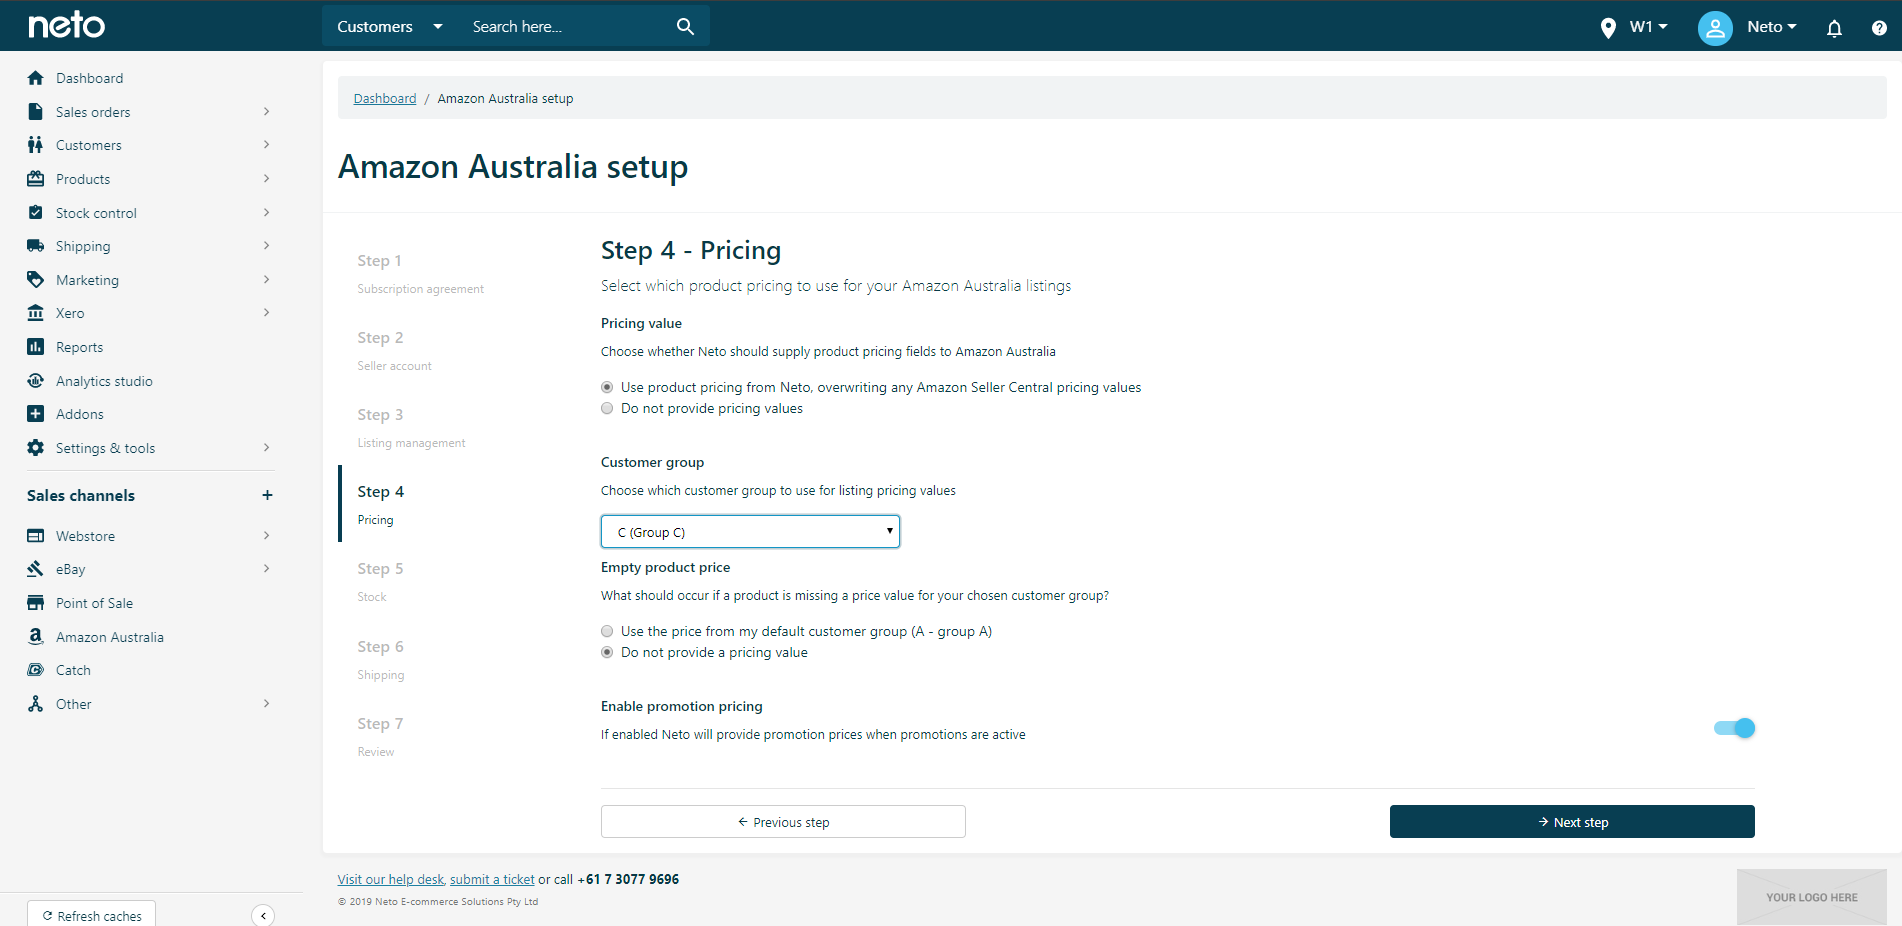Click the Products box icon
Screen dimensions: 1902x926
click(x=36, y=179)
